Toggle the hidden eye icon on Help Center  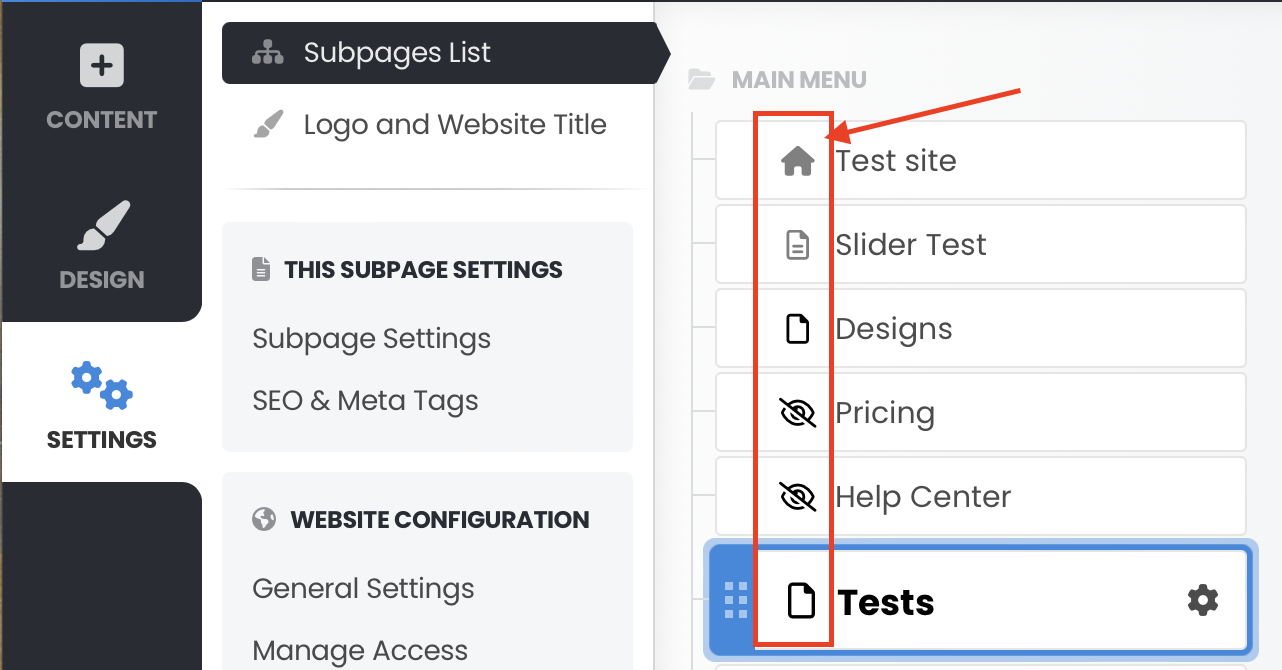(797, 497)
